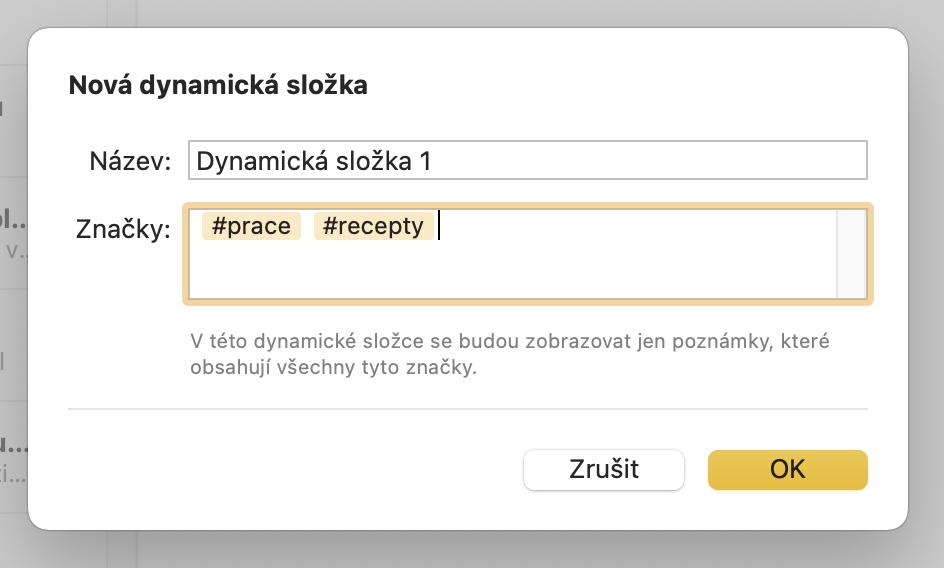Select the #recepty tag token

[373, 226]
